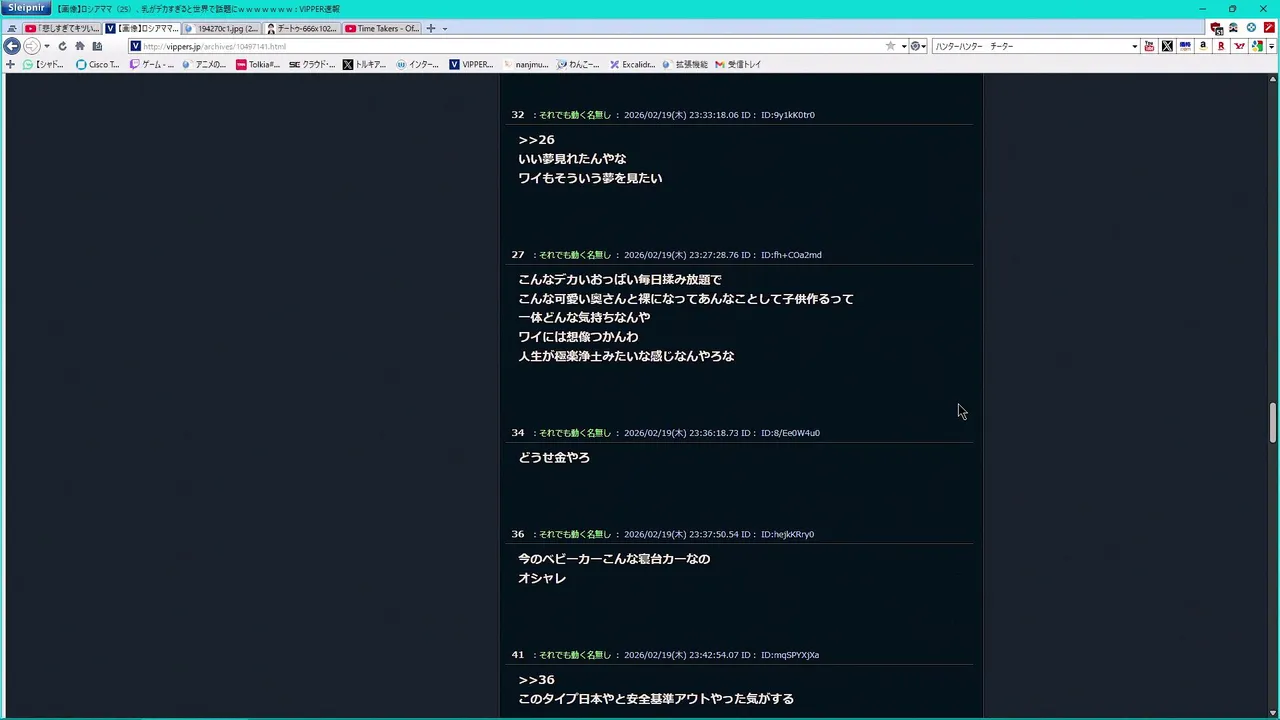Screen dimensions: 1280x720
Task: Open the nanjmu... bookmark
Action: [525, 64]
